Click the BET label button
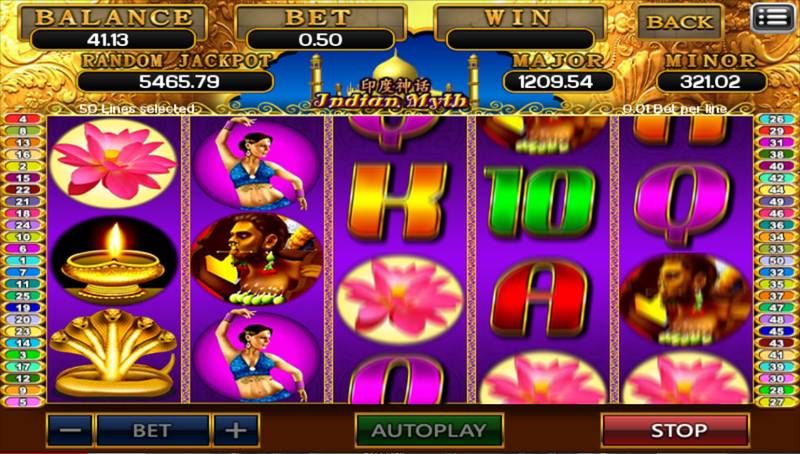 pyautogui.click(x=153, y=431)
